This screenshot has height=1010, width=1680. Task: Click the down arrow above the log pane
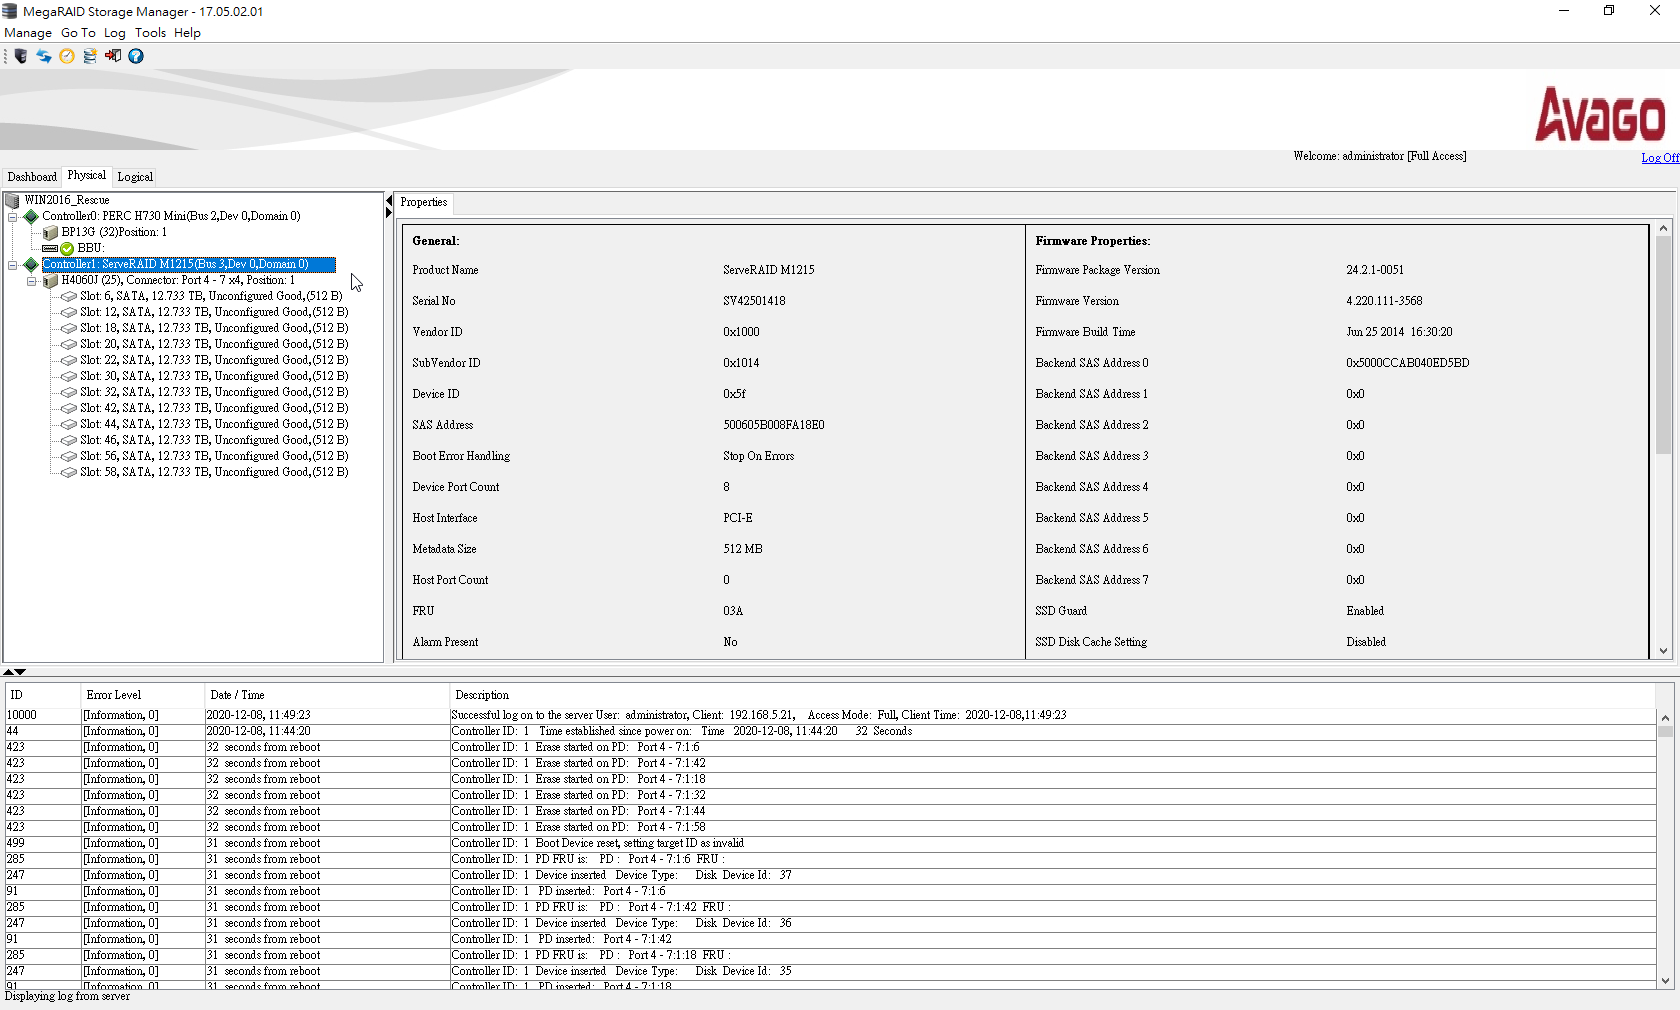pyautogui.click(x=20, y=672)
